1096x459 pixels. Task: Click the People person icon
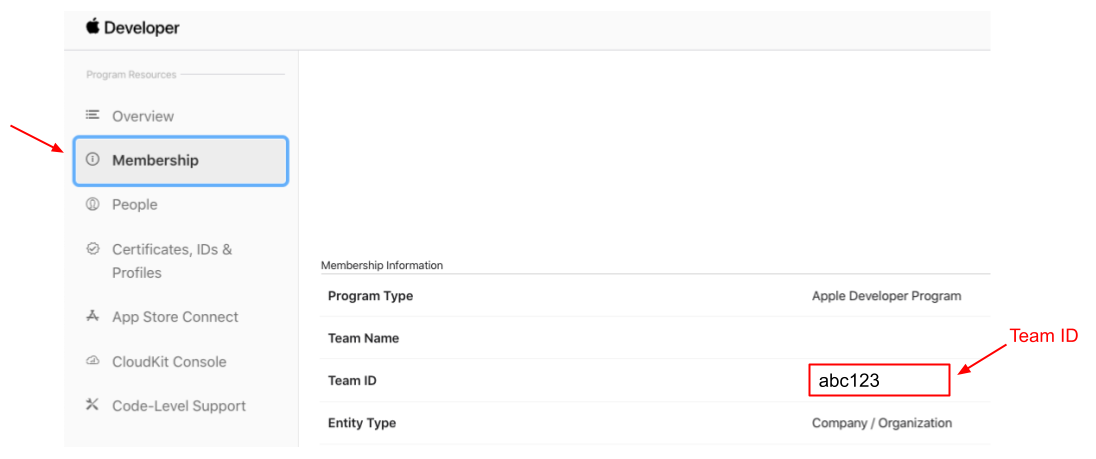point(92,205)
